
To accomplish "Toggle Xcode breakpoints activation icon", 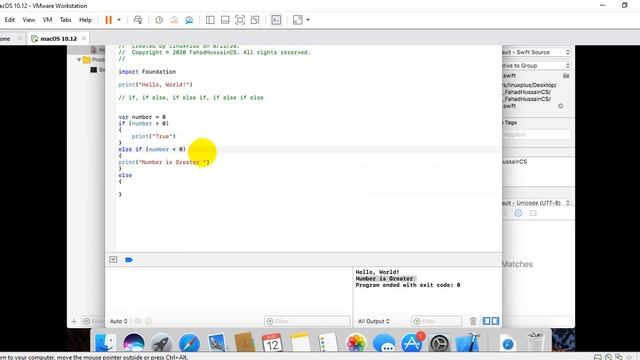I will point(129,260).
